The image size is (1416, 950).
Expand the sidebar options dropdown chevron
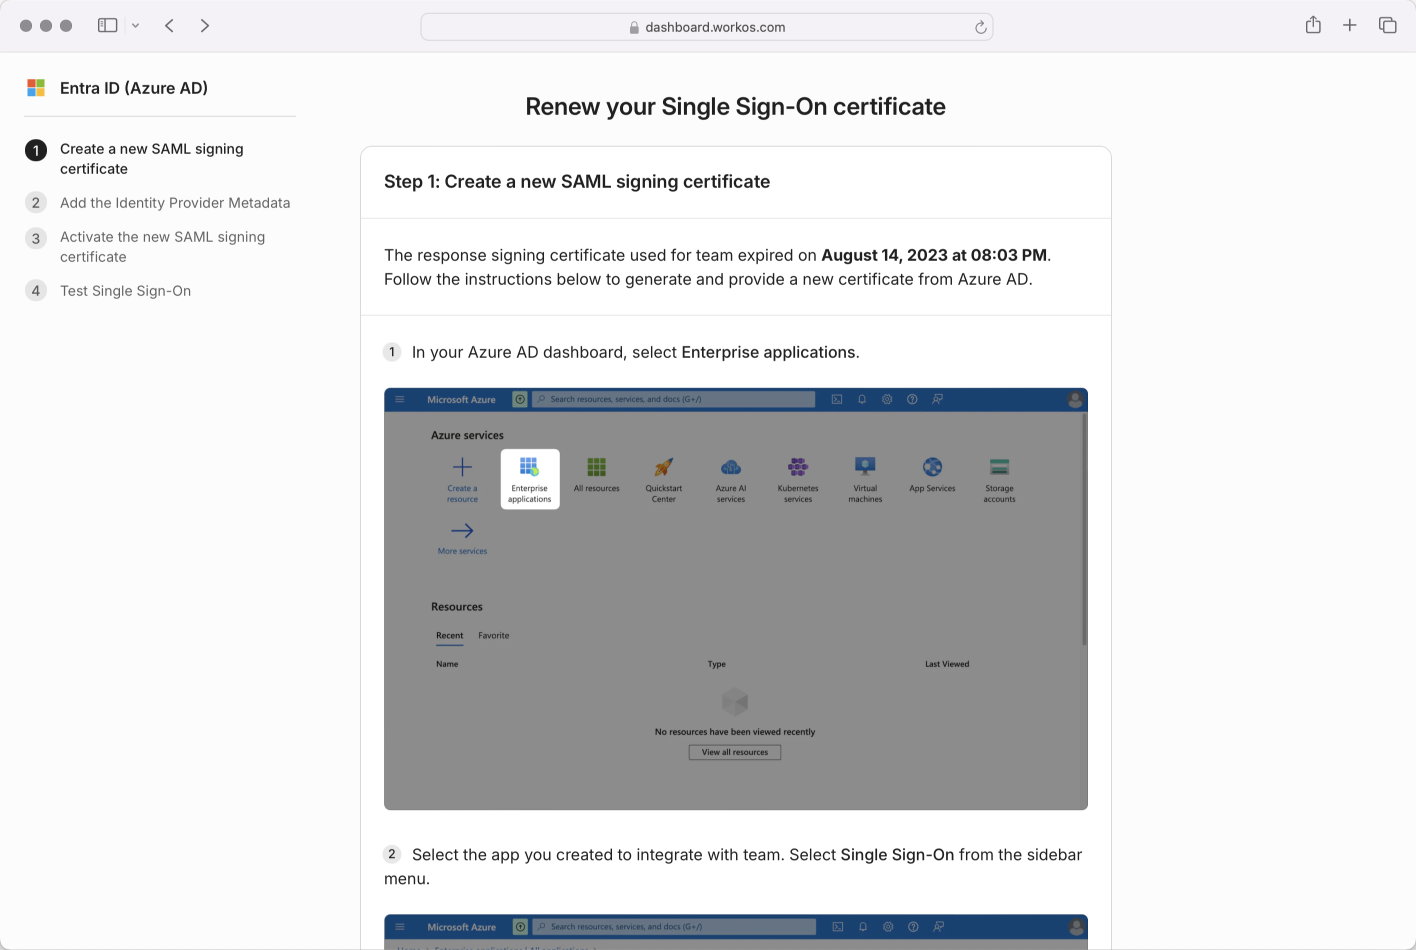(x=135, y=25)
